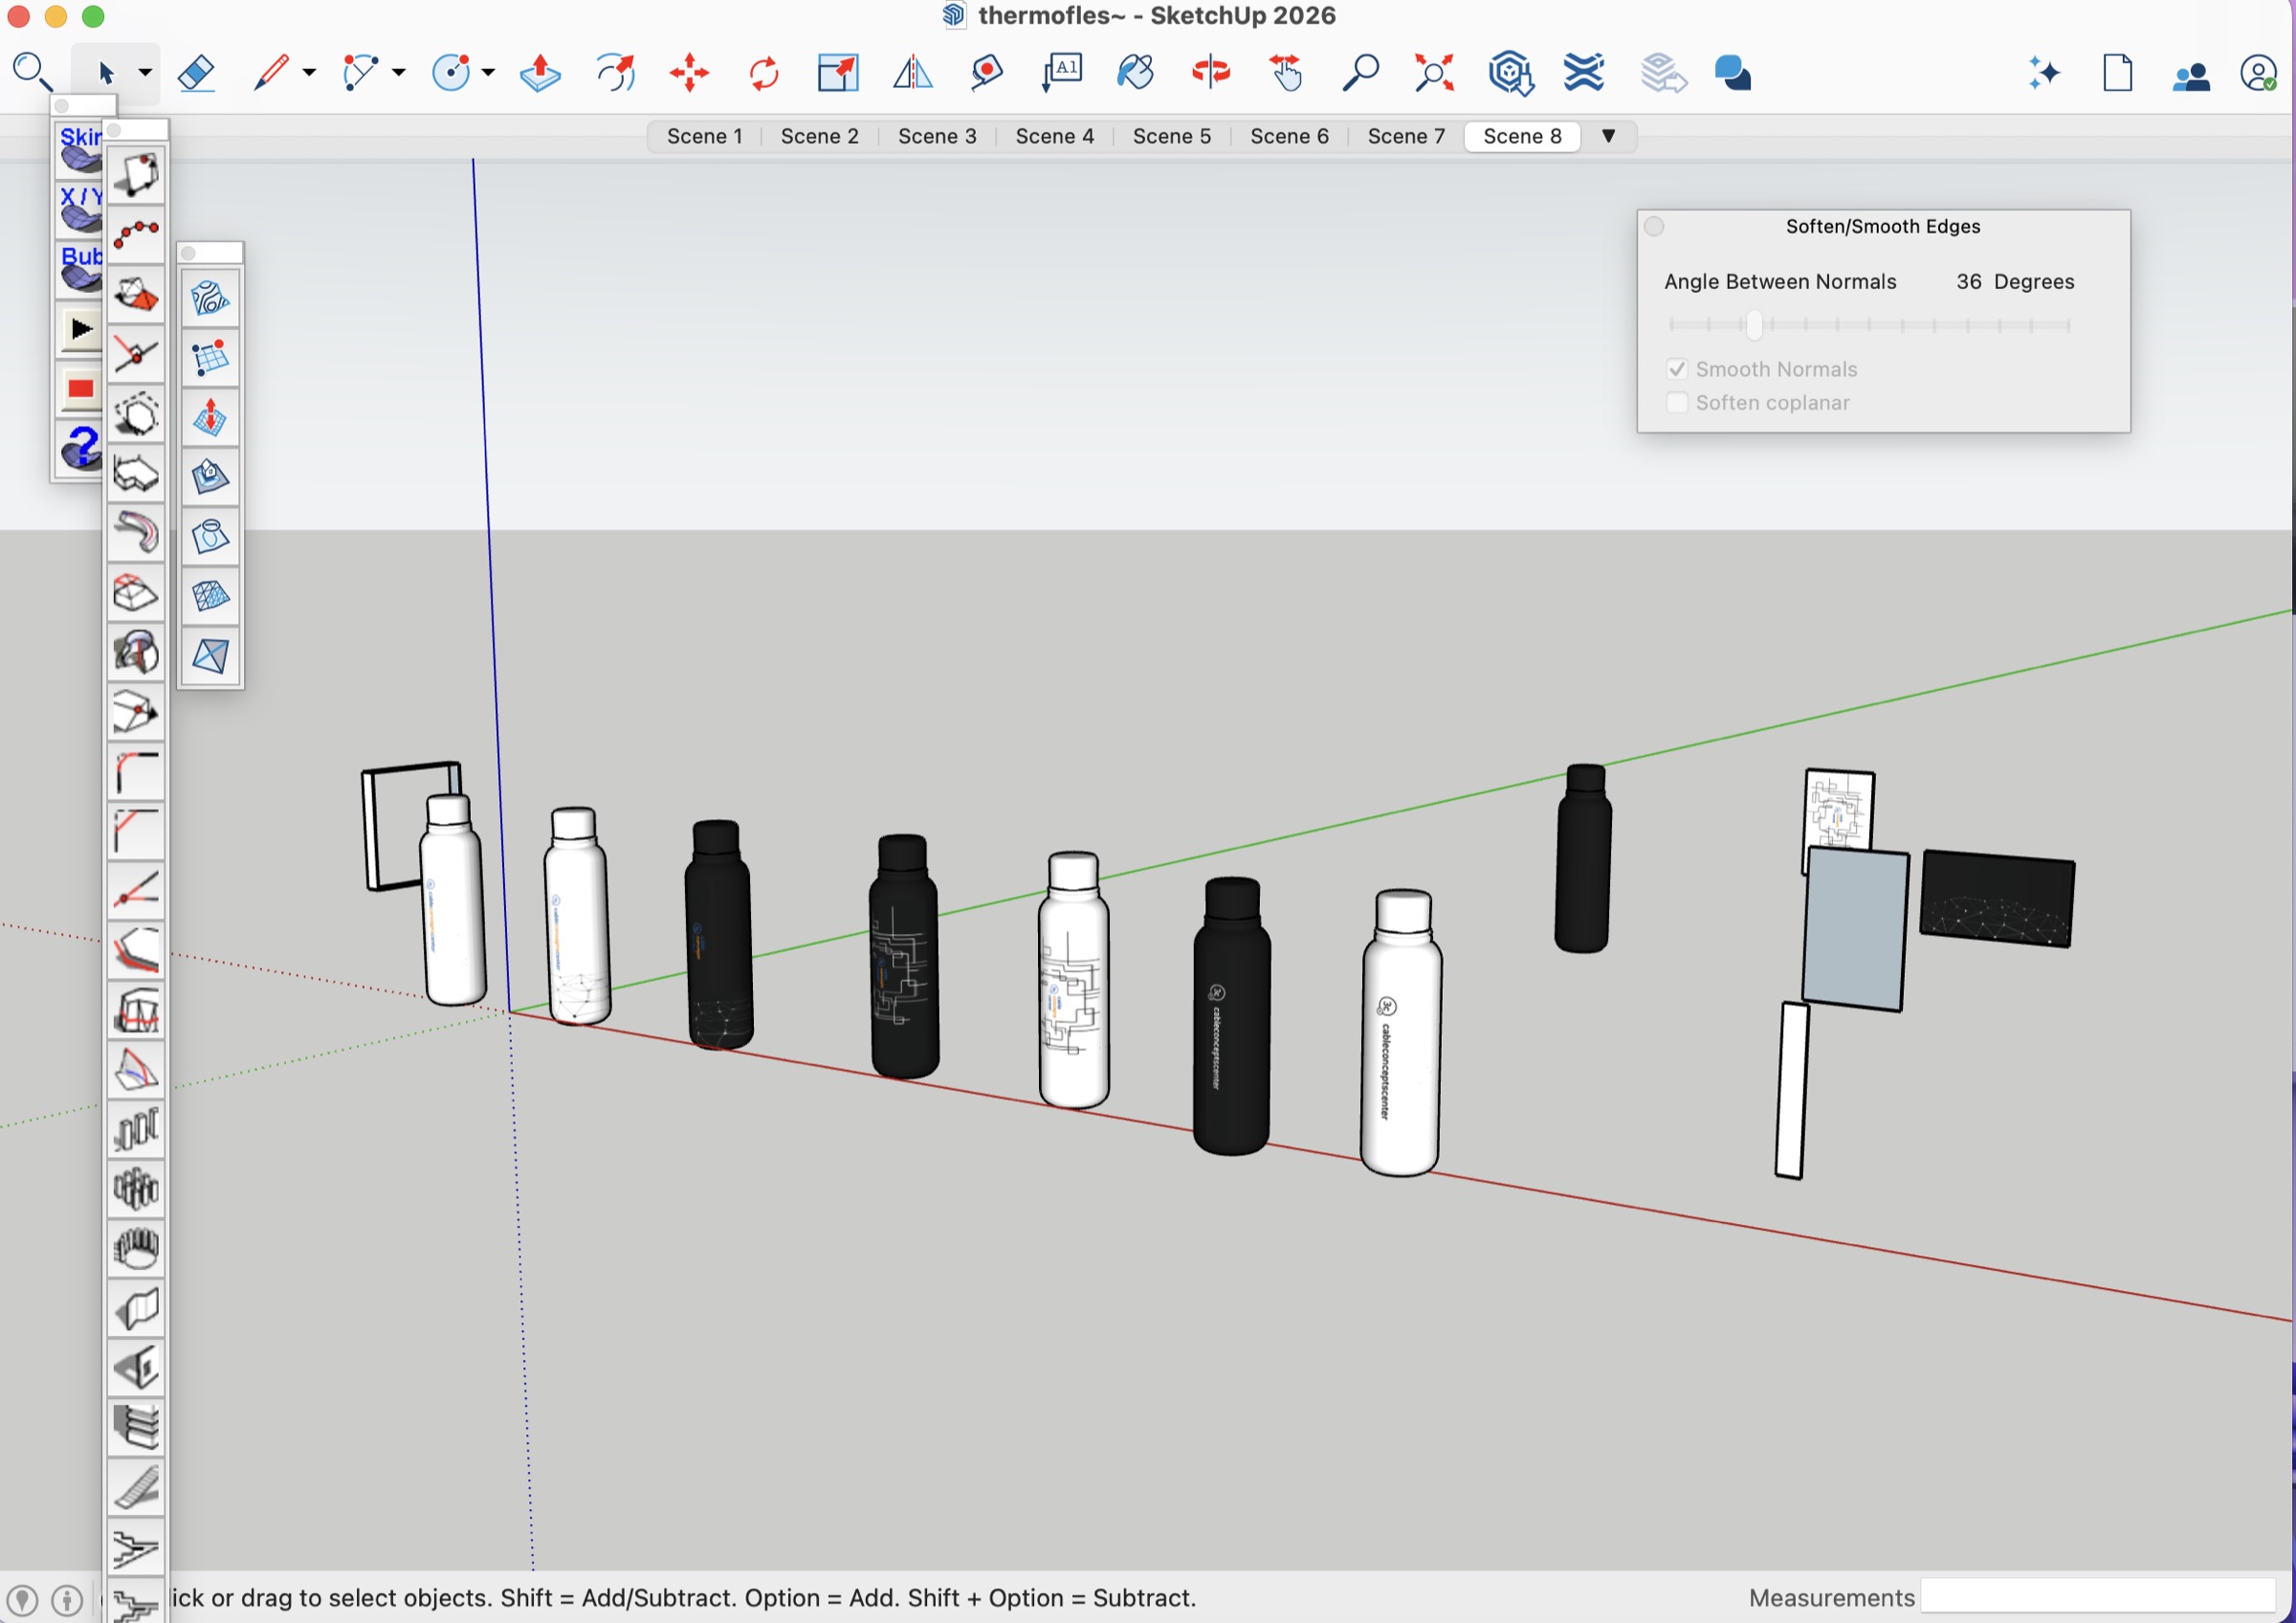This screenshot has width=2296, height=1623.
Task: Open the 3D Warehouse icon
Action: coord(1510,73)
